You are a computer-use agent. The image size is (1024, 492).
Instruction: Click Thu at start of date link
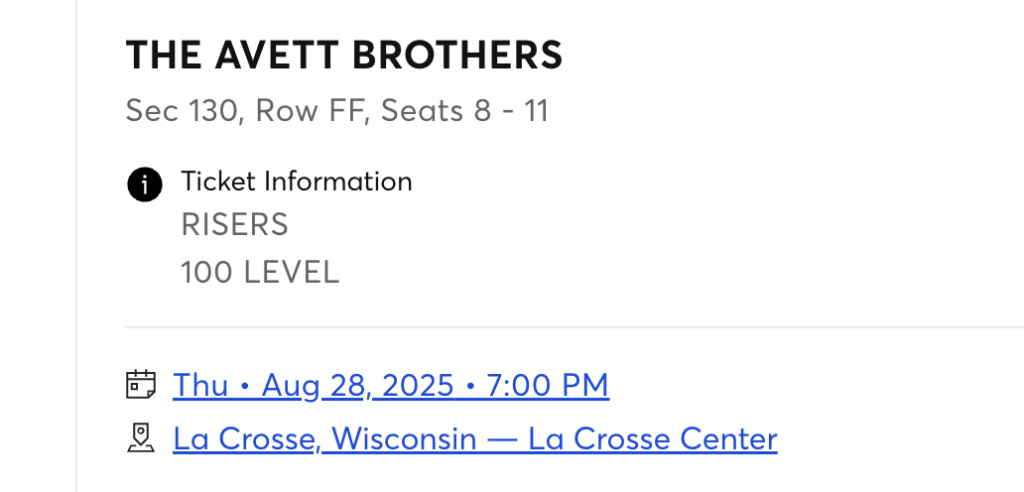pos(200,385)
